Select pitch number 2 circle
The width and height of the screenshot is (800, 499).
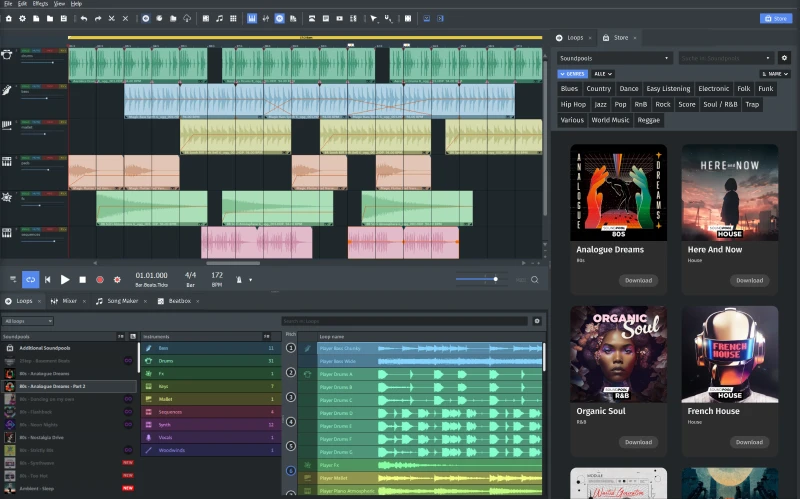291,372
